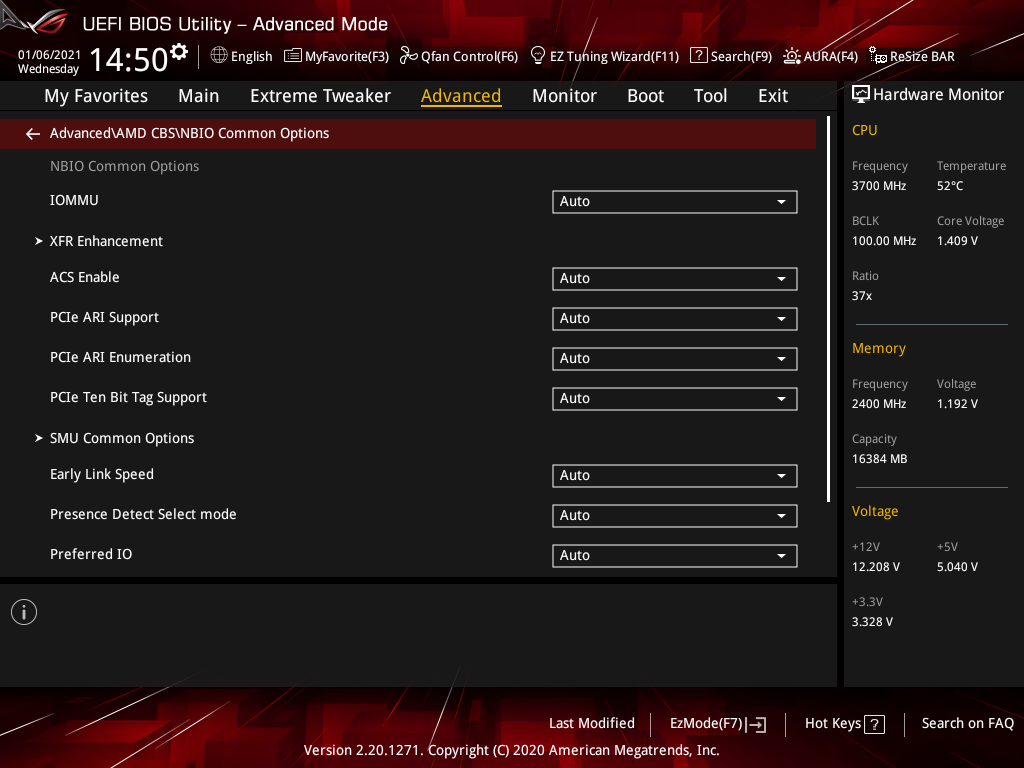Open Qfan Control(F6)
This screenshot has height=768, width=1024.
click(458, 56)
